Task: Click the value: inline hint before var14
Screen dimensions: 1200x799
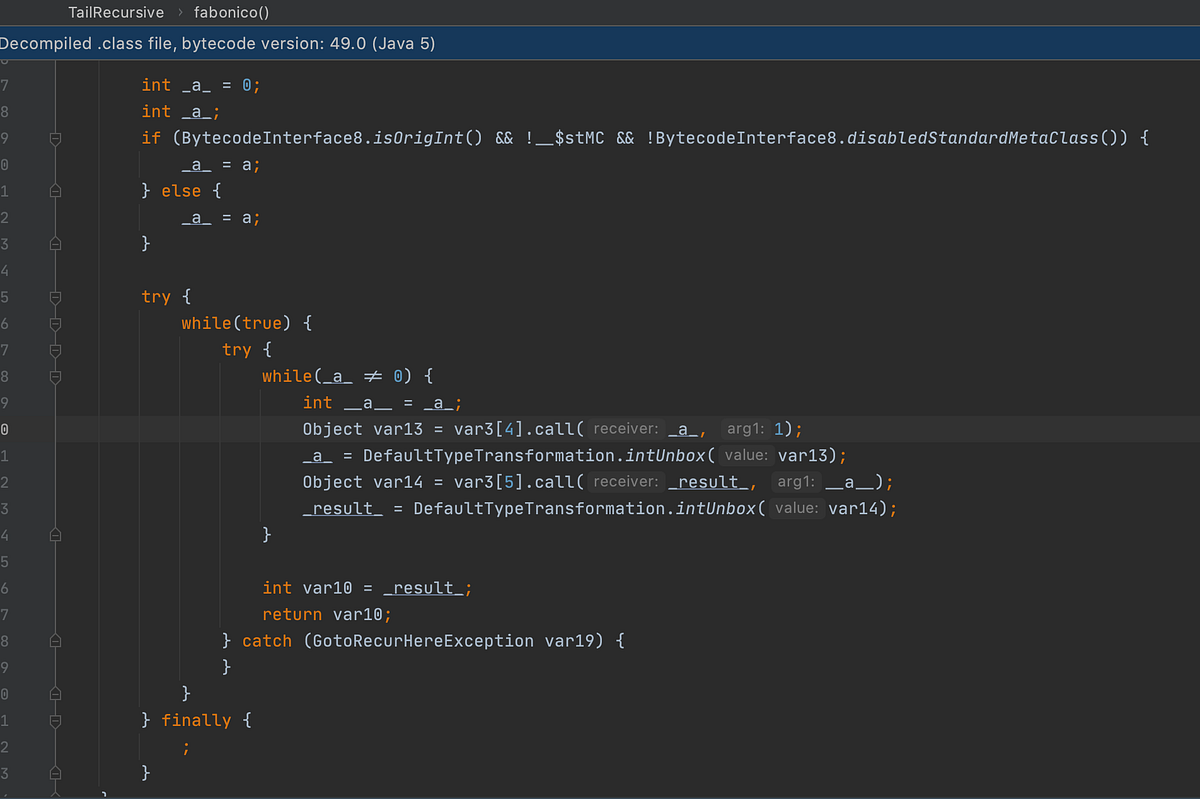Action: 798,508
